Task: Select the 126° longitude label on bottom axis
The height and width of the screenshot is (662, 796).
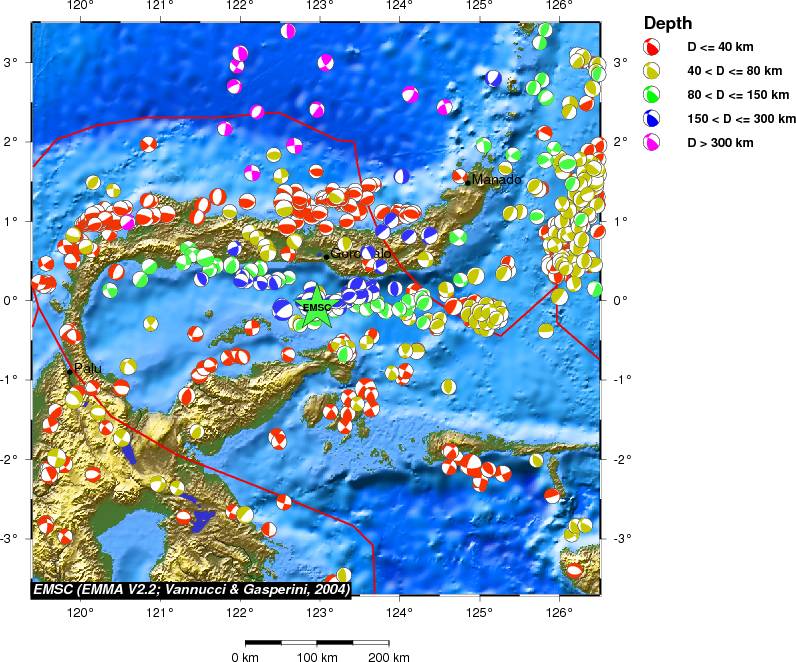Action: (558, 612)
